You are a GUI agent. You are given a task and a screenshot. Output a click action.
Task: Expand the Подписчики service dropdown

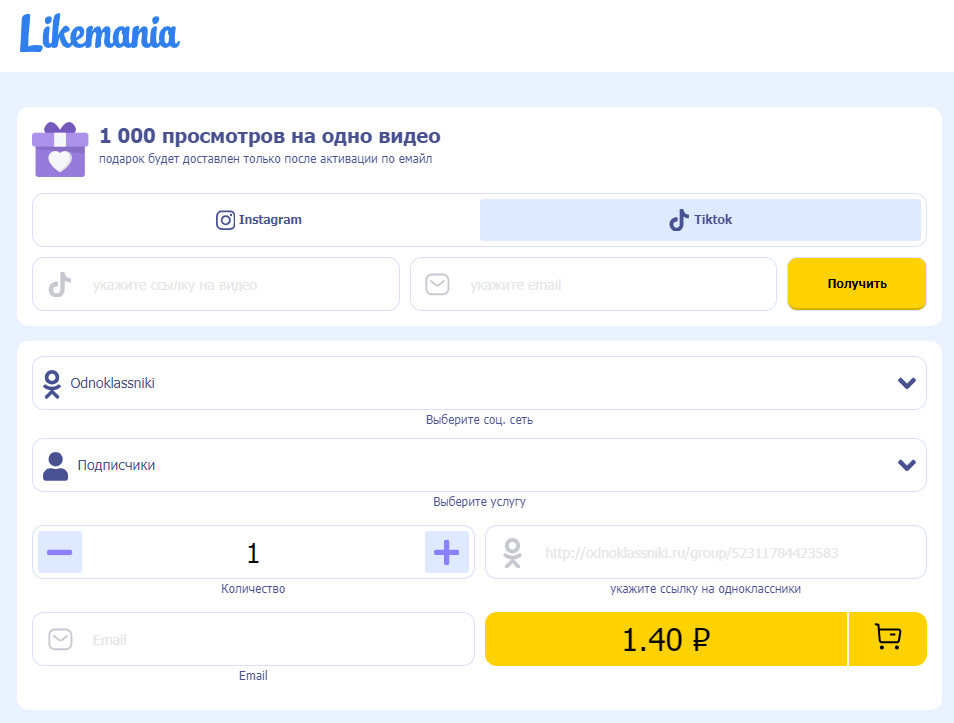[479, 465]
